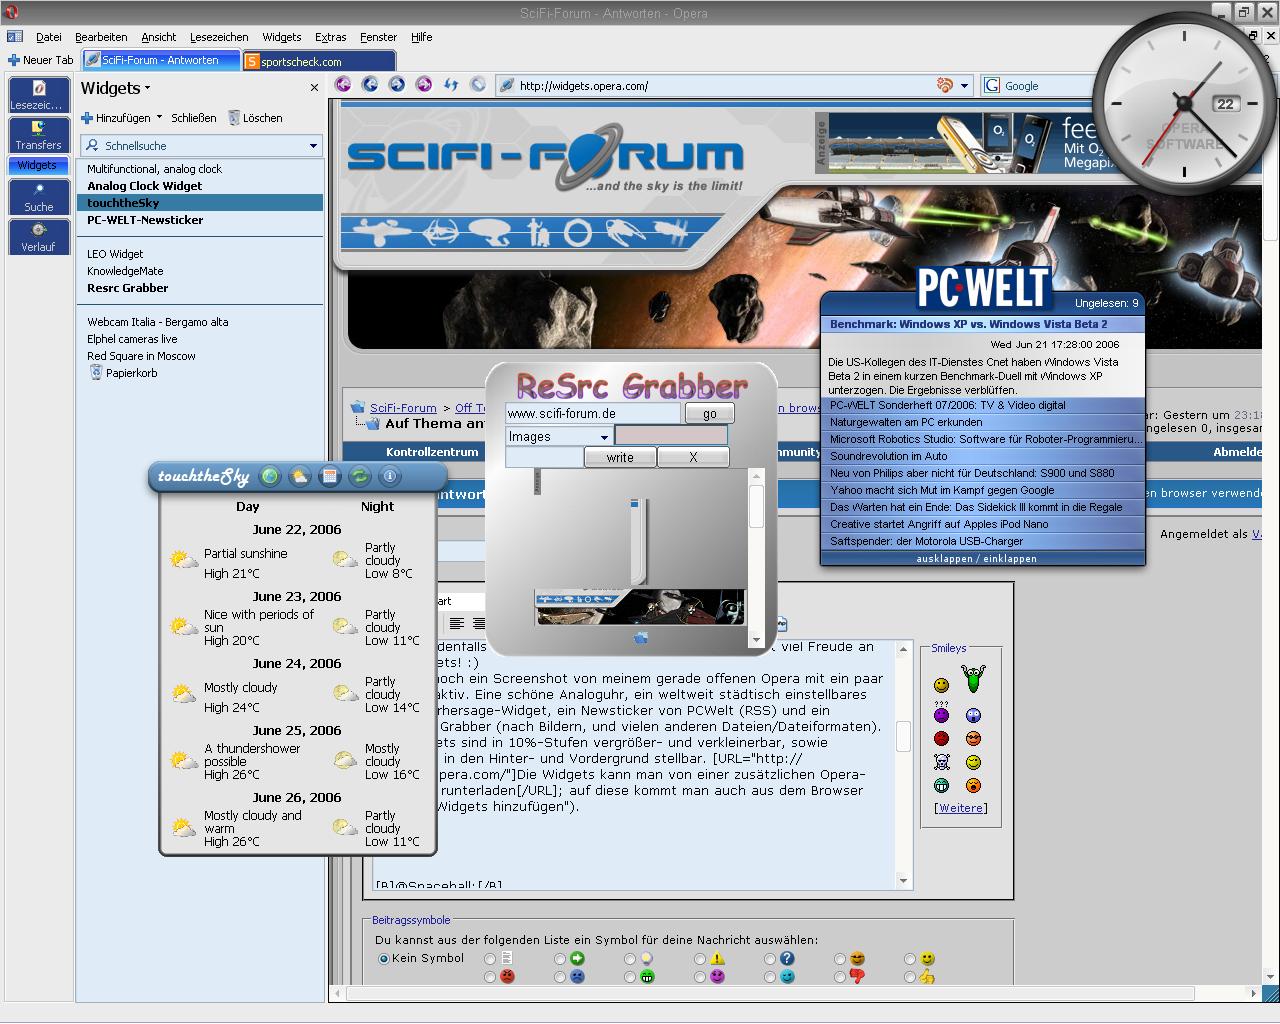Click the reload icon in navigation toolbar
Viewport: 1280px width, 1024px height.
pos(451,86)
